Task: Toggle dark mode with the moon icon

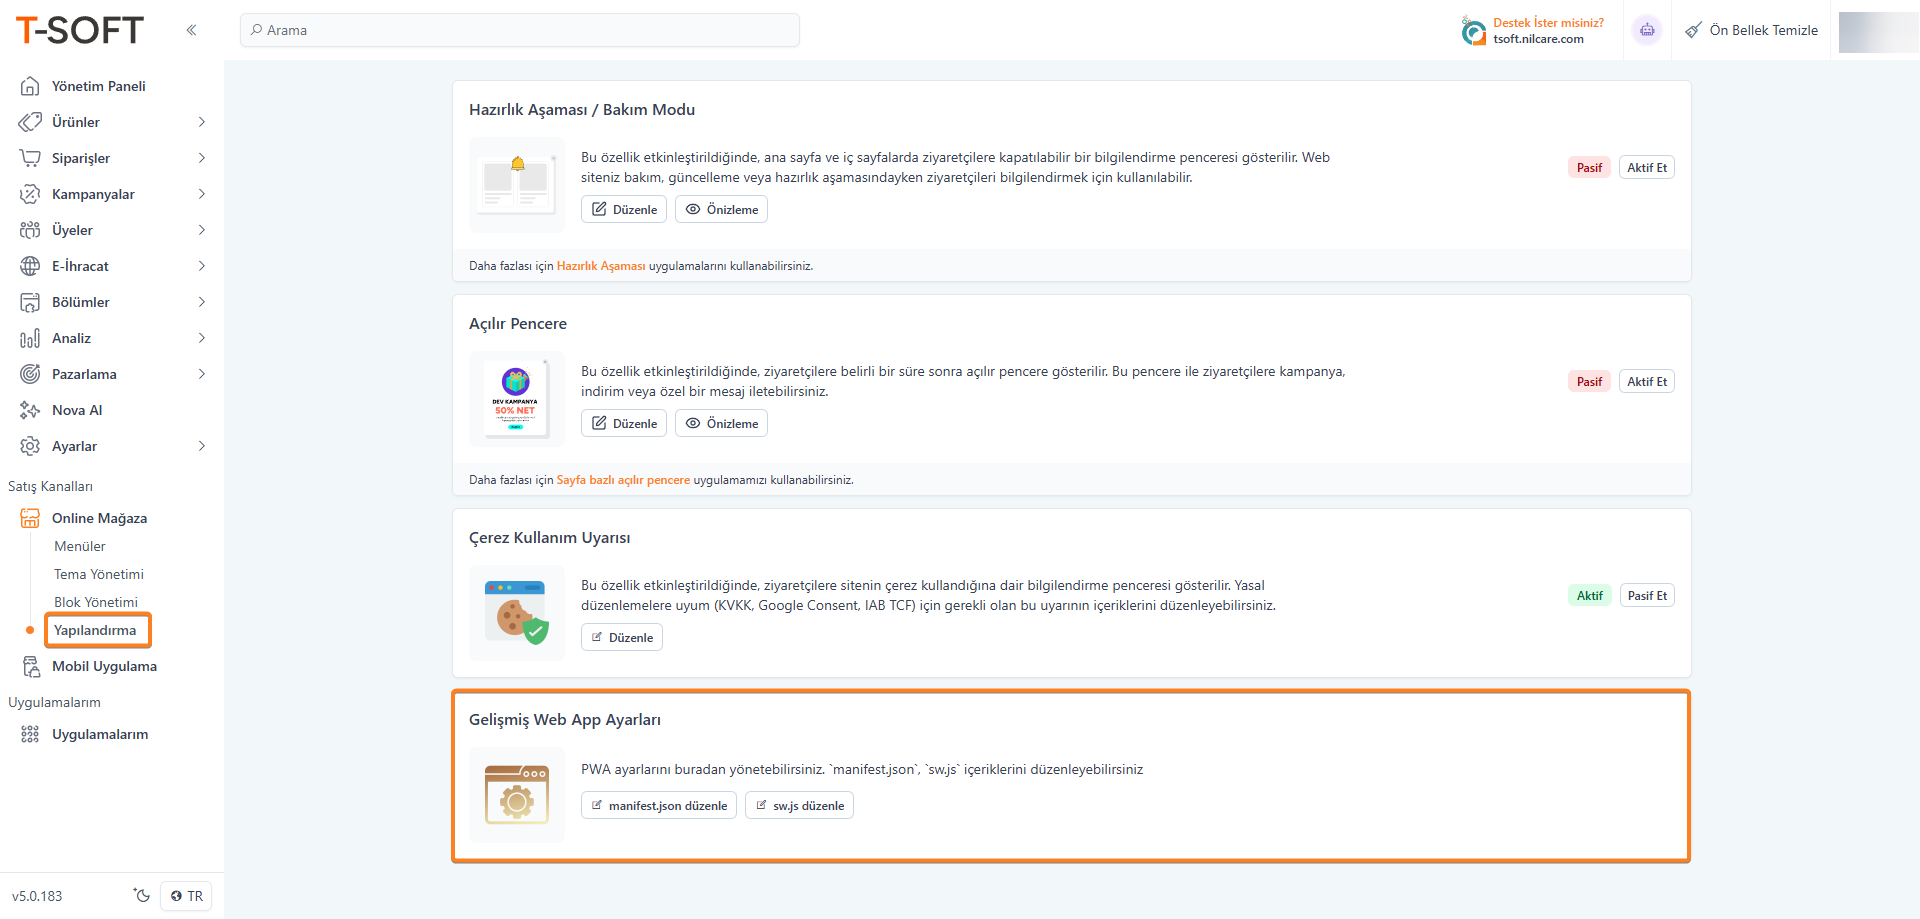Action: 141,895
